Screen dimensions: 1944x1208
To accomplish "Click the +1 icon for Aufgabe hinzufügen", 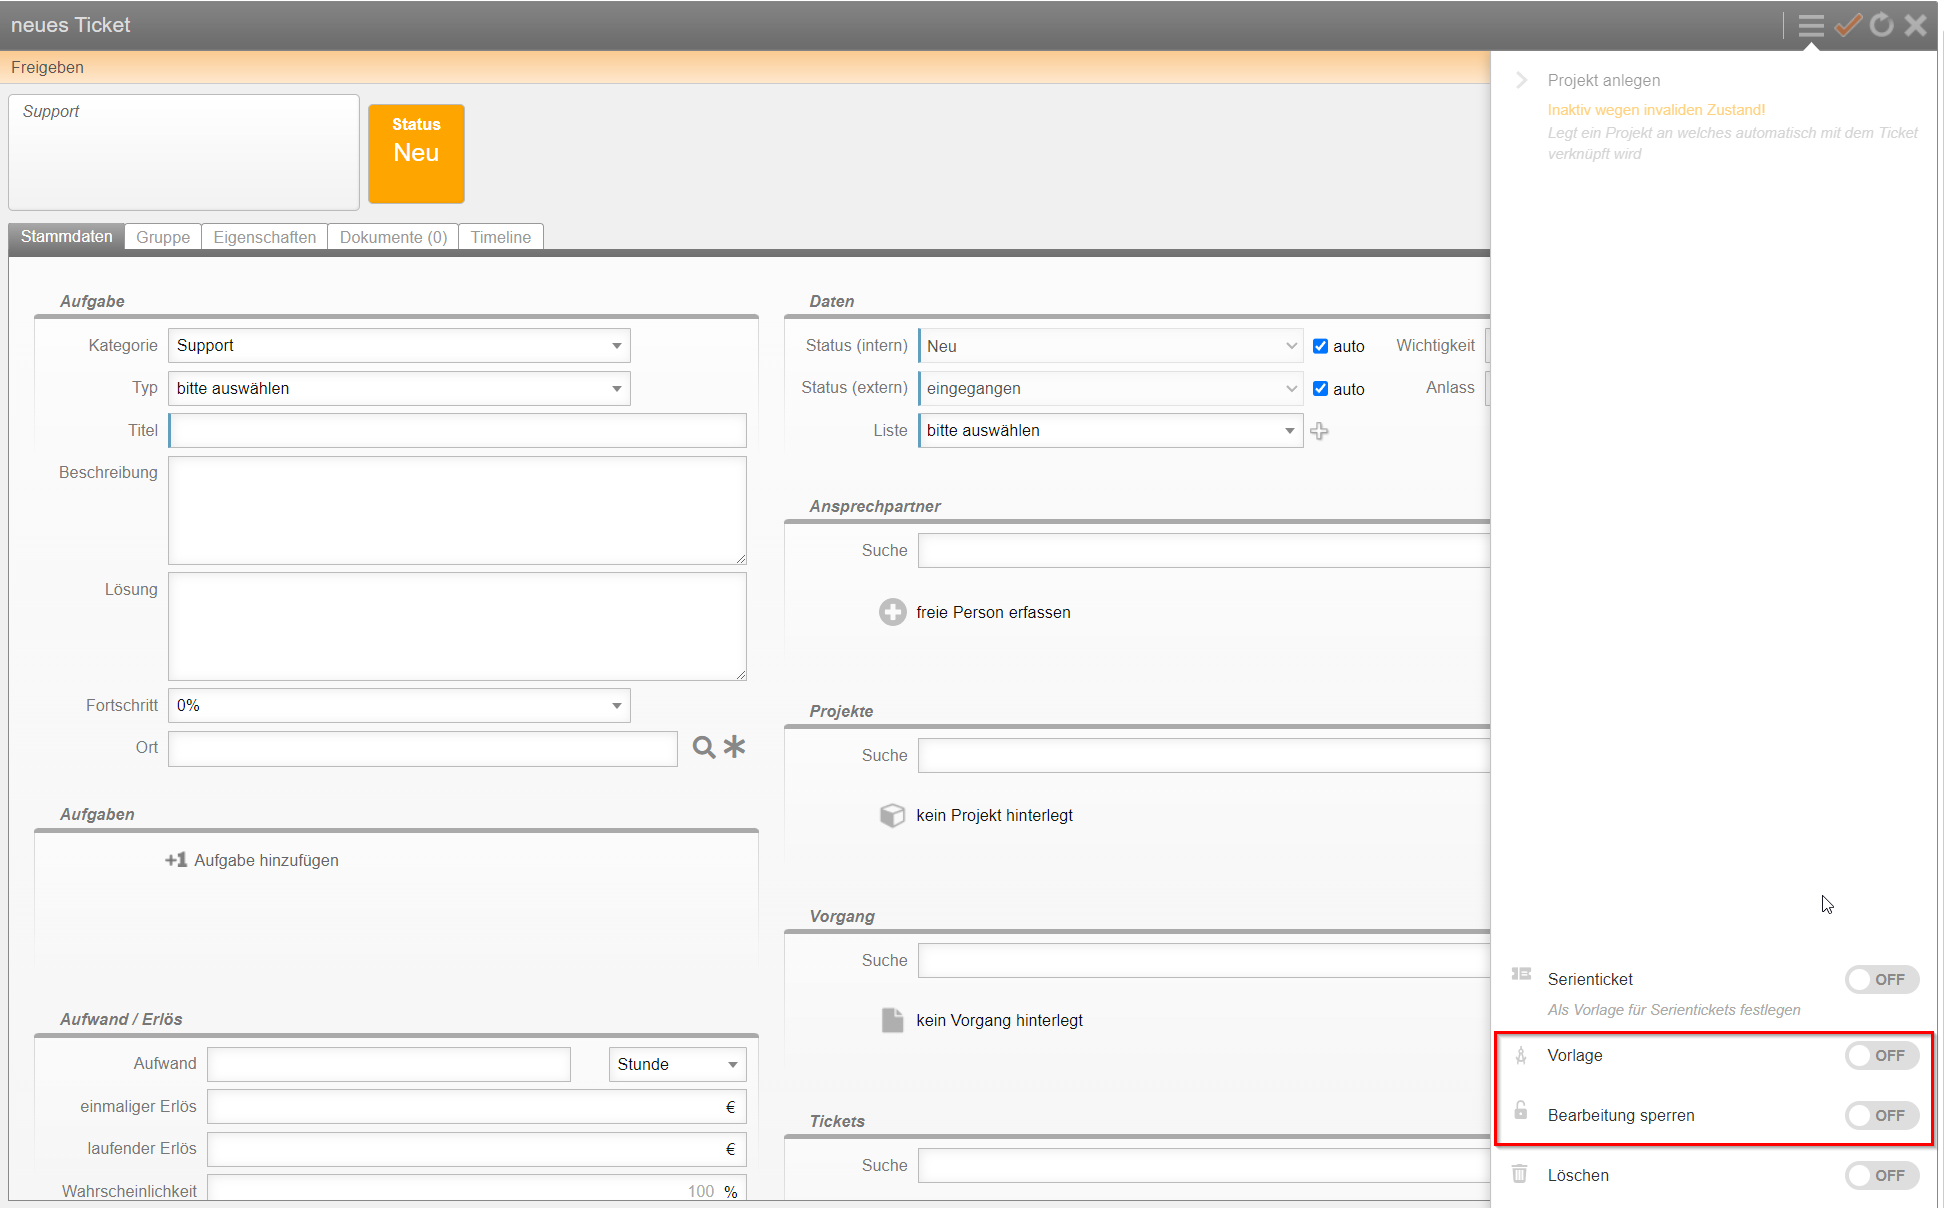I will (176, 860).
